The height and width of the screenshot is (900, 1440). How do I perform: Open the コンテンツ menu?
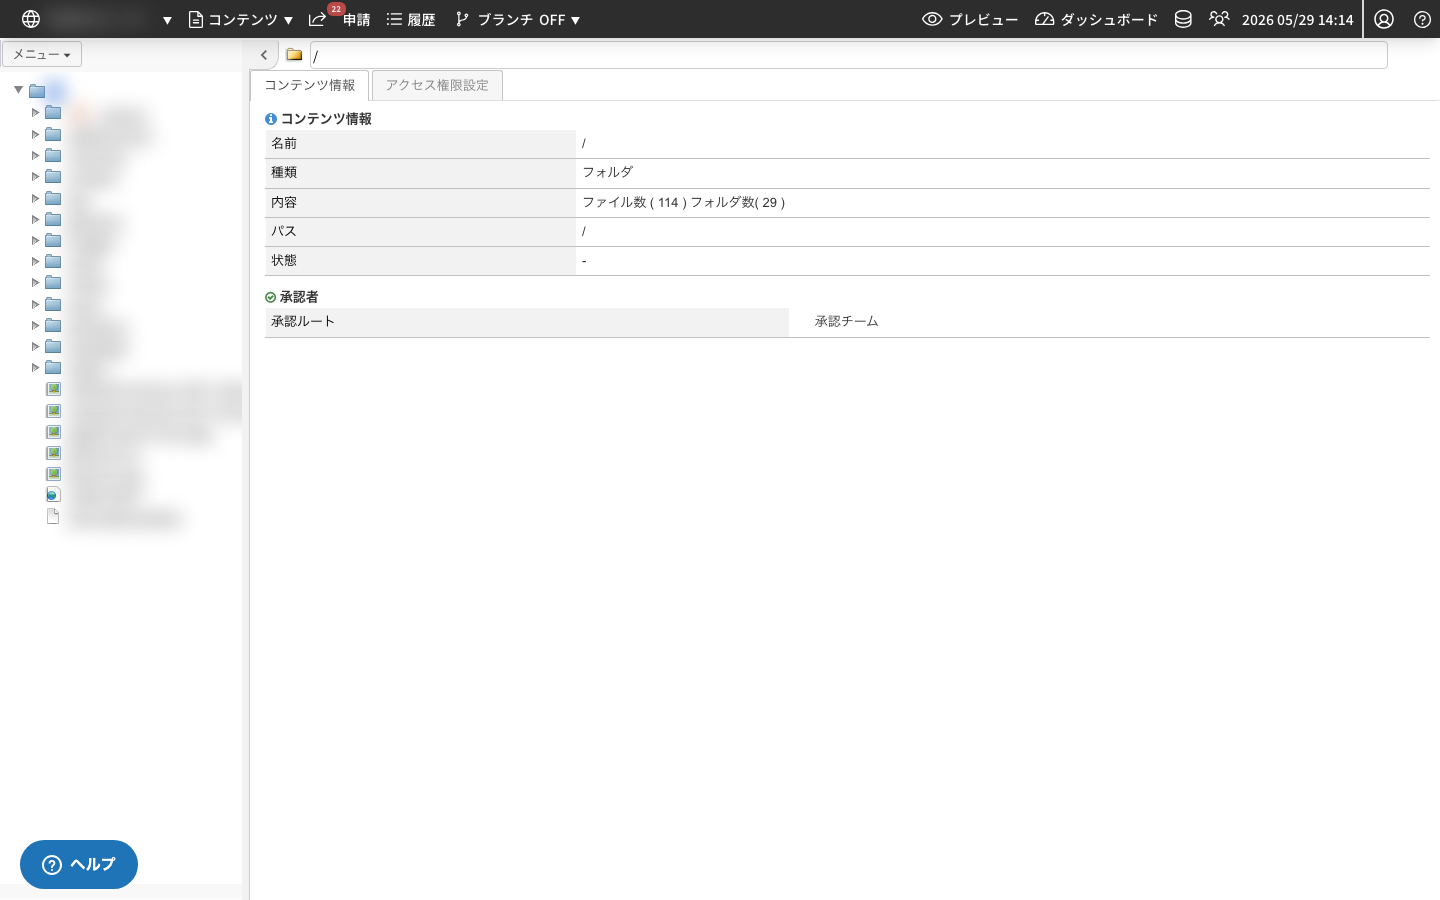pos(241,19)
